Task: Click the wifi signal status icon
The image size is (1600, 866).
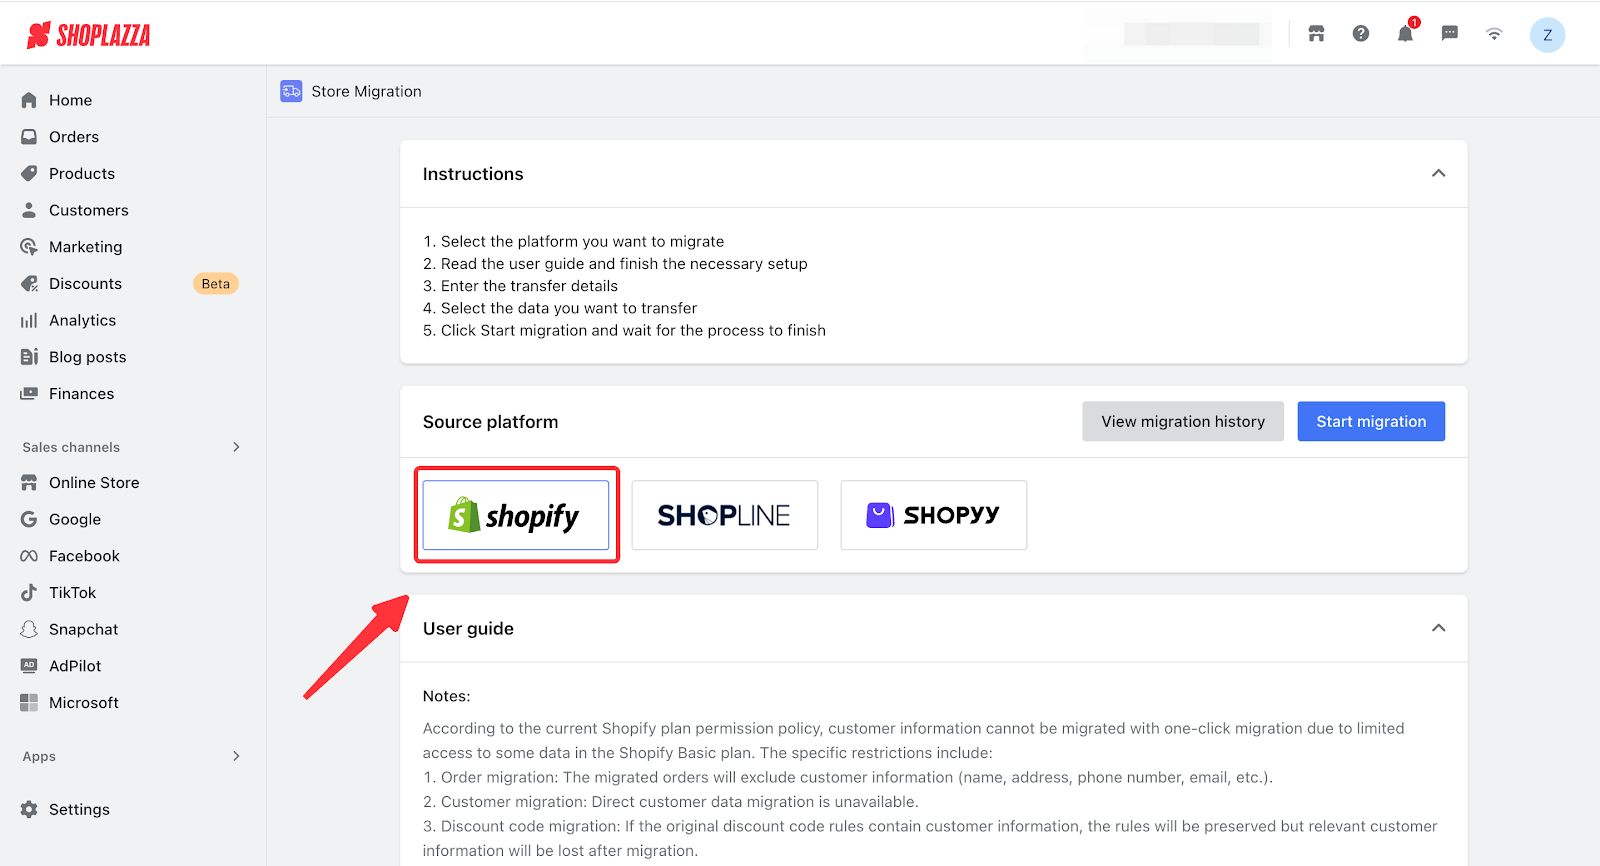Action: 1494,34
